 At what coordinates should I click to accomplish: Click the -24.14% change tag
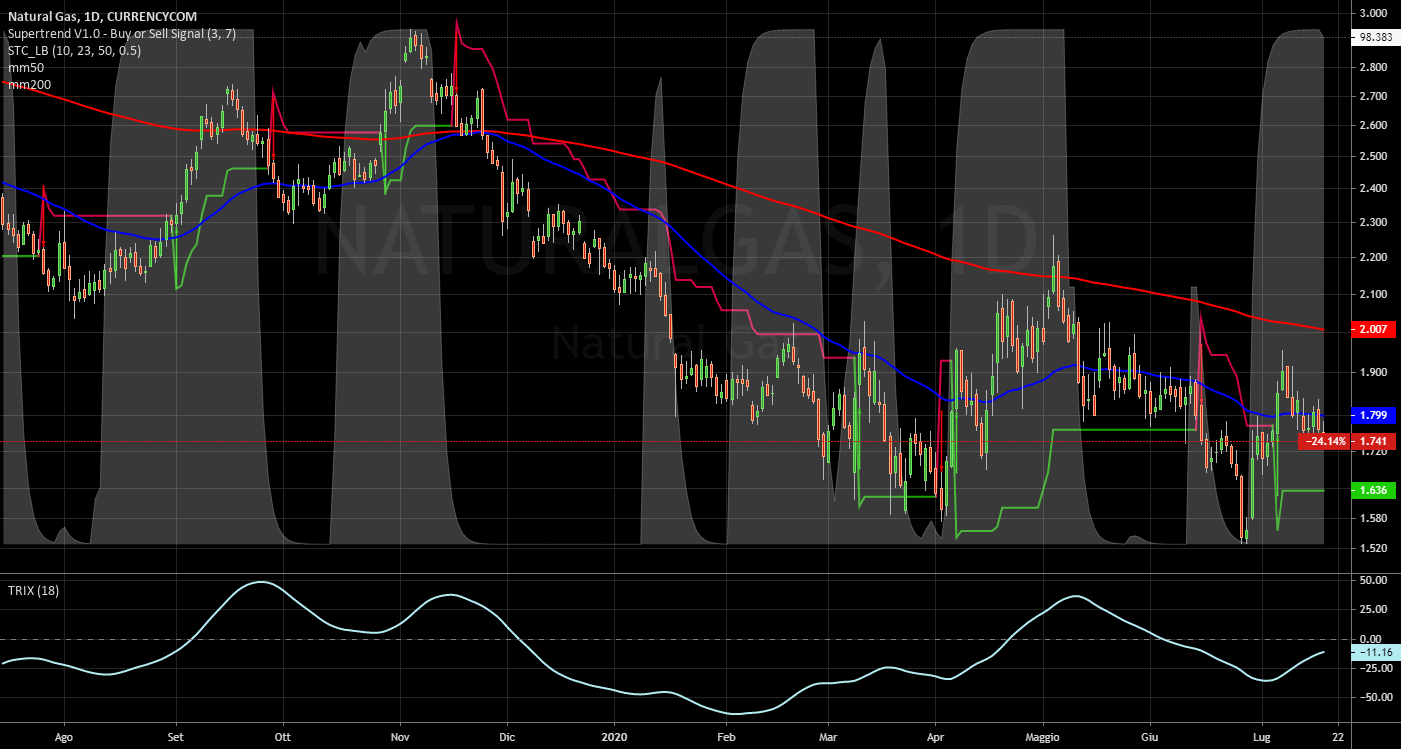click(1324, 441)
